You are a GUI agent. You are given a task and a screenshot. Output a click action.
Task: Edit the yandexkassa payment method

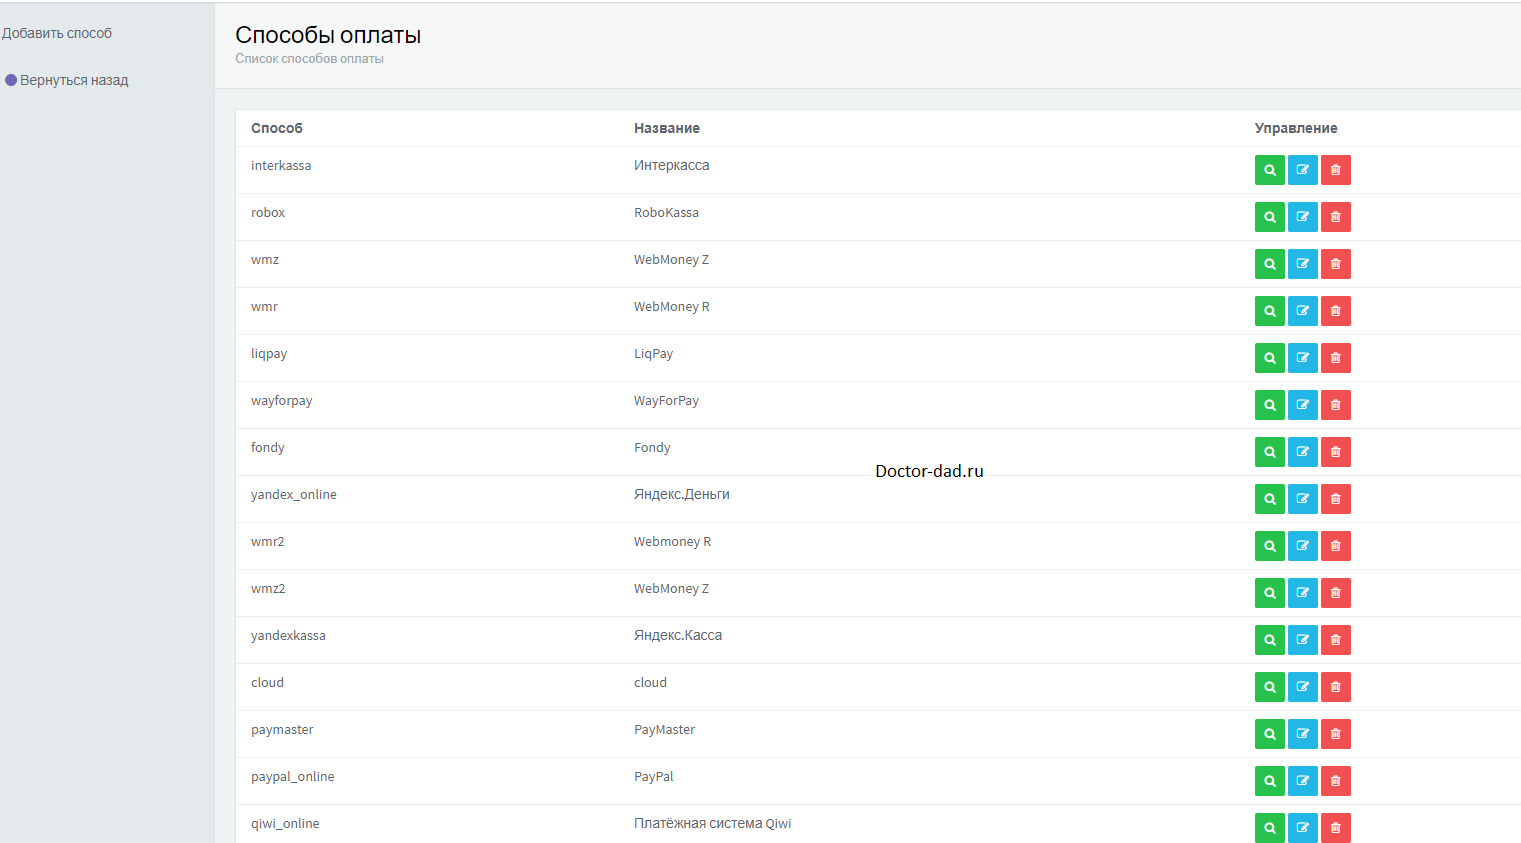click(x=1303, y=640)
